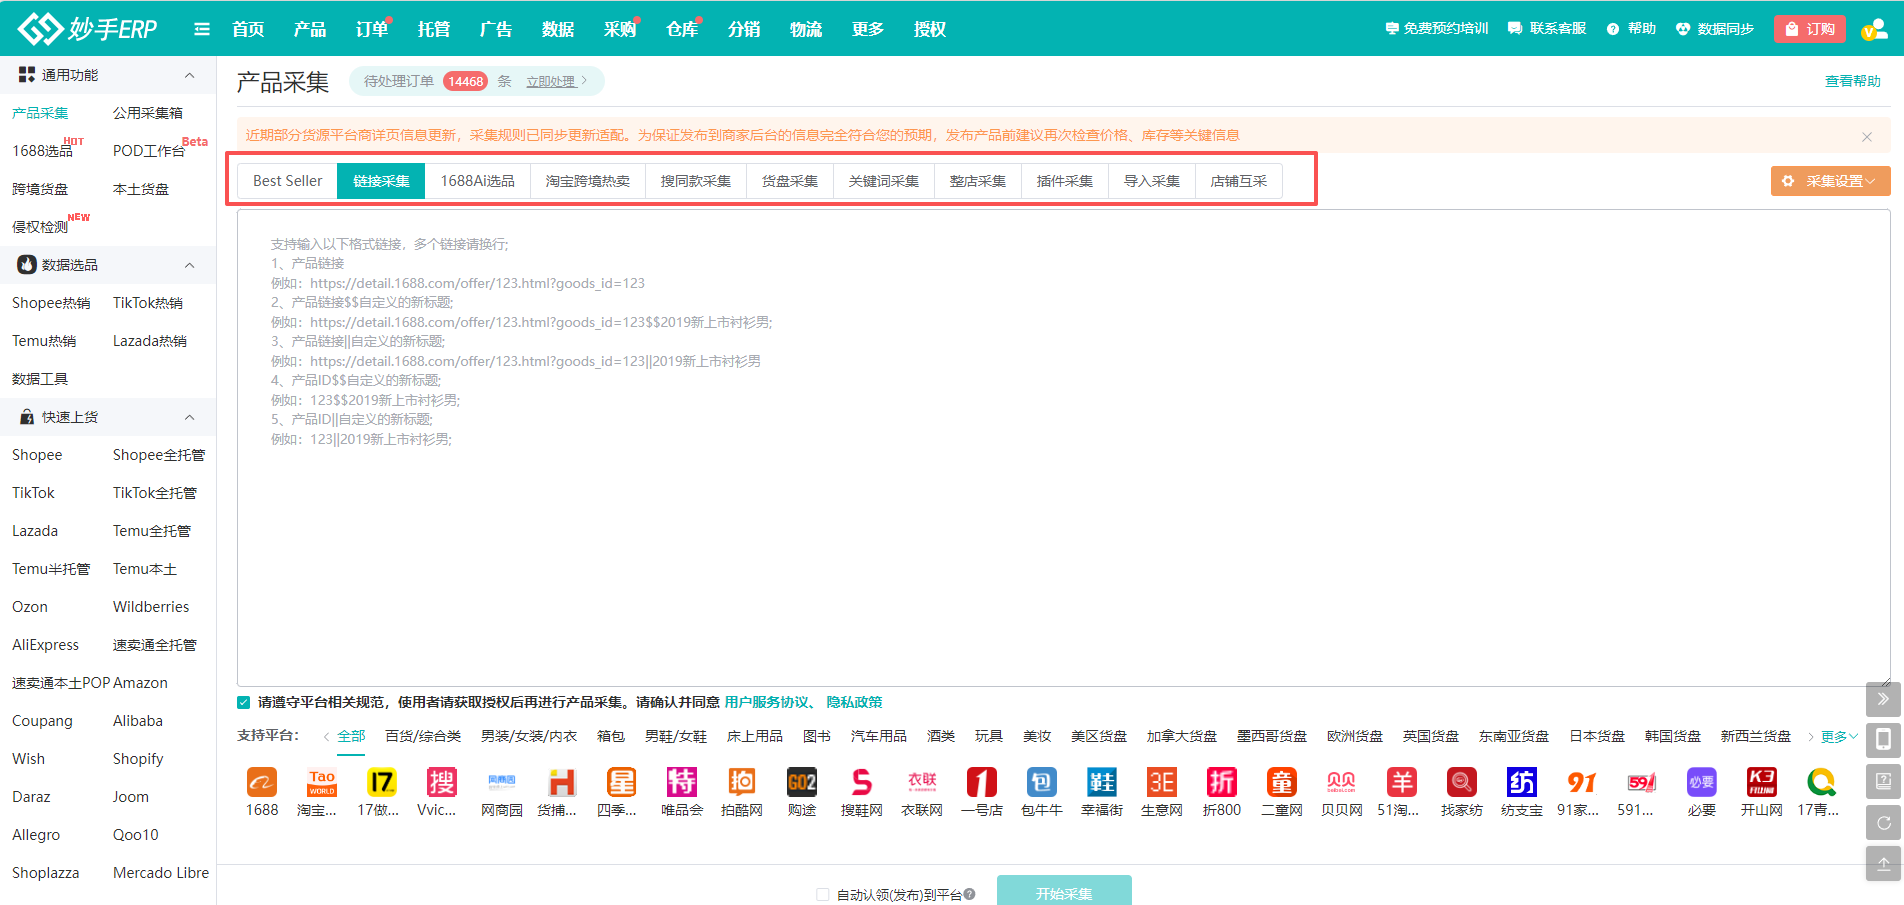Open 1688选品 in the sidebar
This screenshot has width=1904, height=905.
pyautogui.click(x=43, y=151)
